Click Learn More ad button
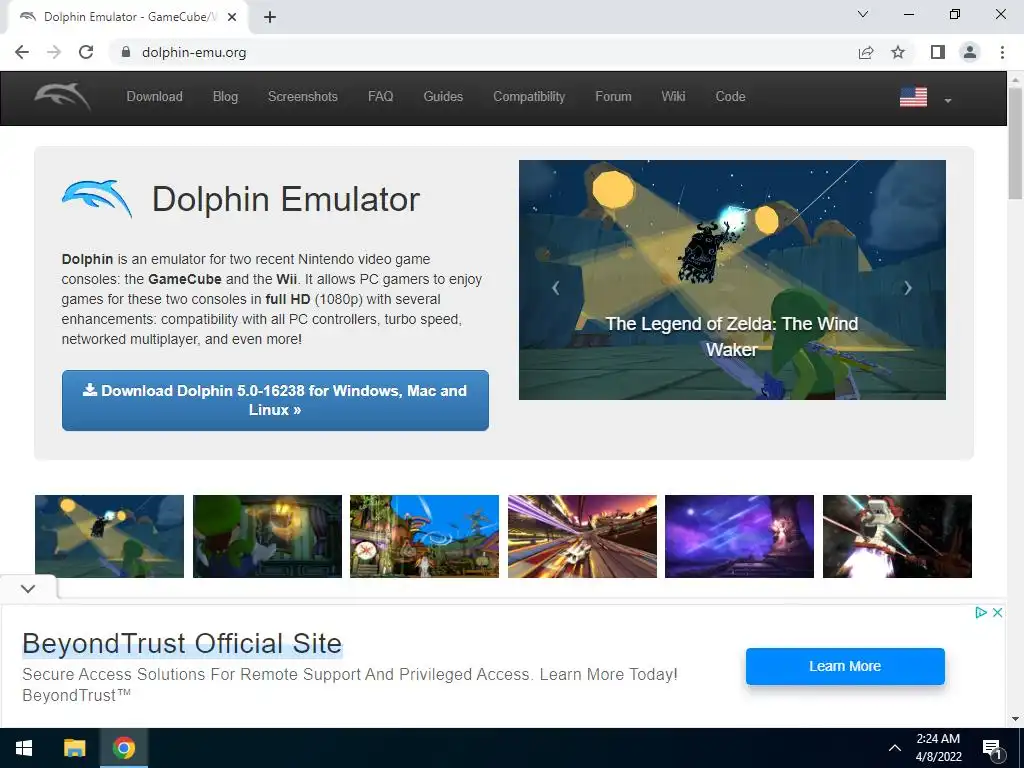Image resolution: width=1024 pixels, height=768 pixels. 845,666
